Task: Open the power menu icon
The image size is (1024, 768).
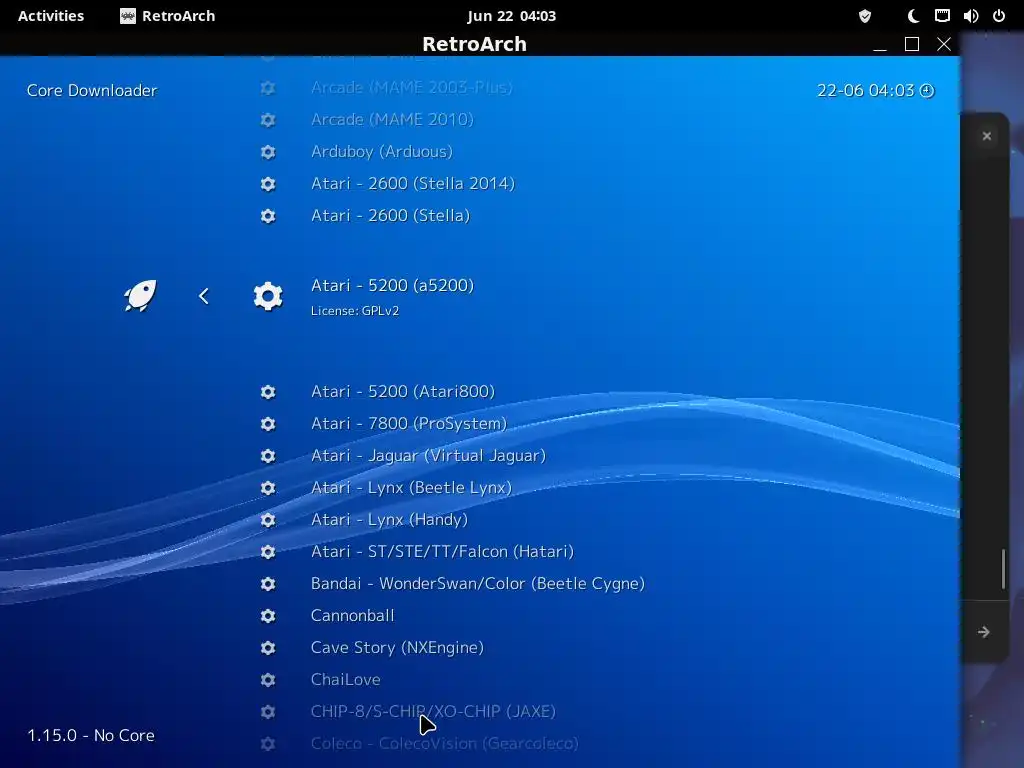Action: coord(999,16)
